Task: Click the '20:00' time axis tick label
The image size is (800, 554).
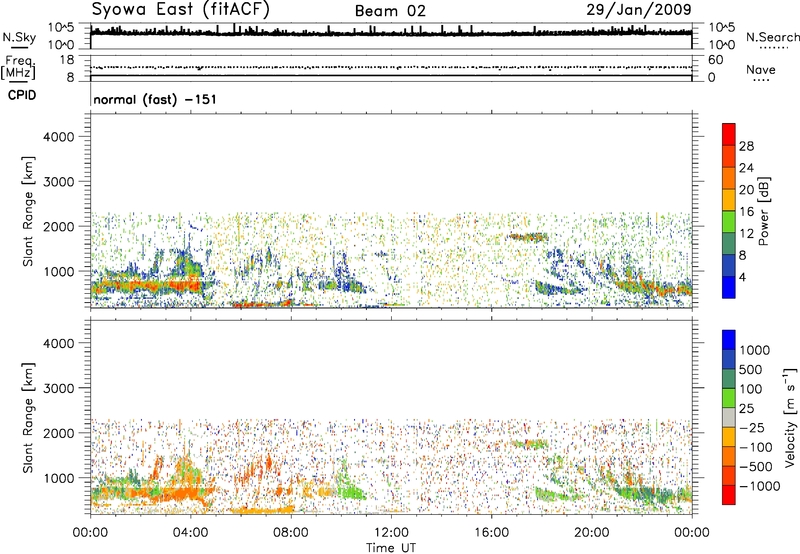Action: [591, 533]
